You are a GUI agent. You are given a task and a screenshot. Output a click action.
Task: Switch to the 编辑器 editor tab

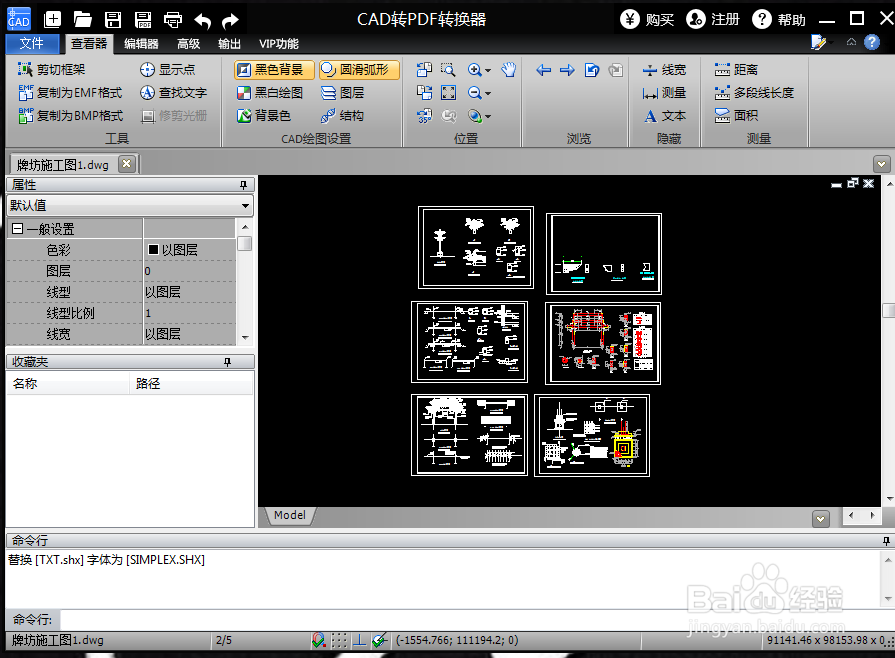pos(141,44)
